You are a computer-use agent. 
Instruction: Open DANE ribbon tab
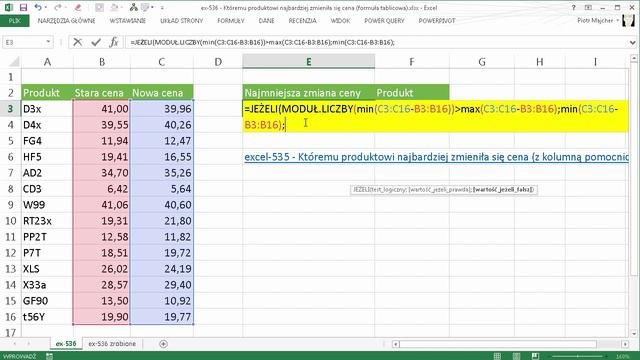tap(266, 20)
